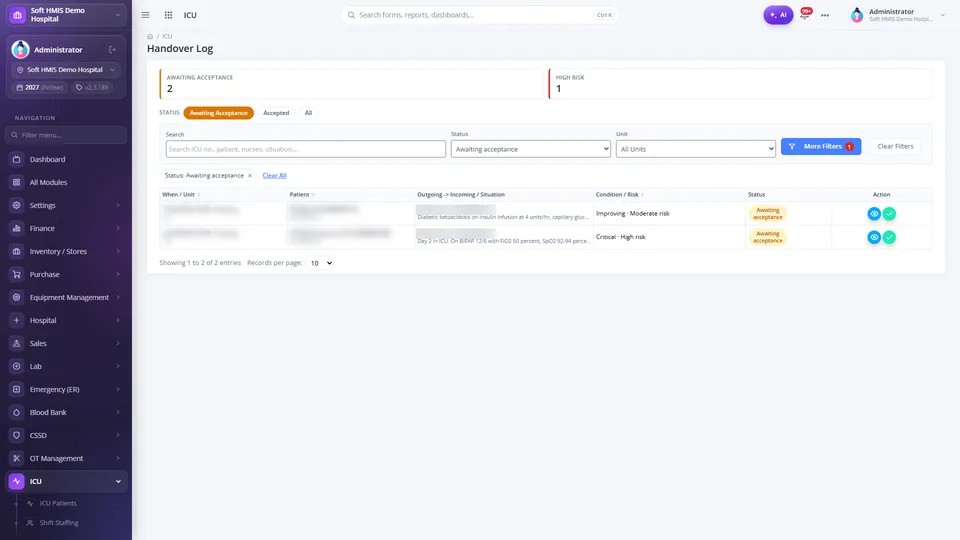Expand the Settings sidebar menu
Viewport: 960px width, 540px height.
66,205
